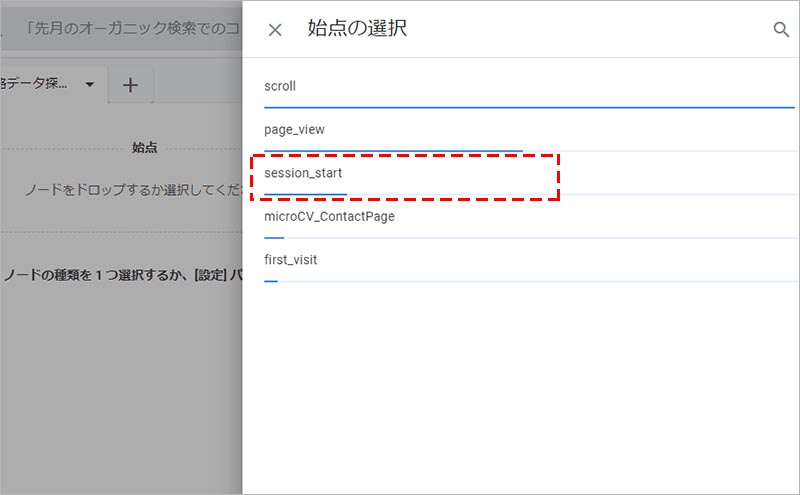This screenshot has height=495, width=800.
Task: Click the 先月のオーガニック検索 search box
Action: [x=120, y=29]
